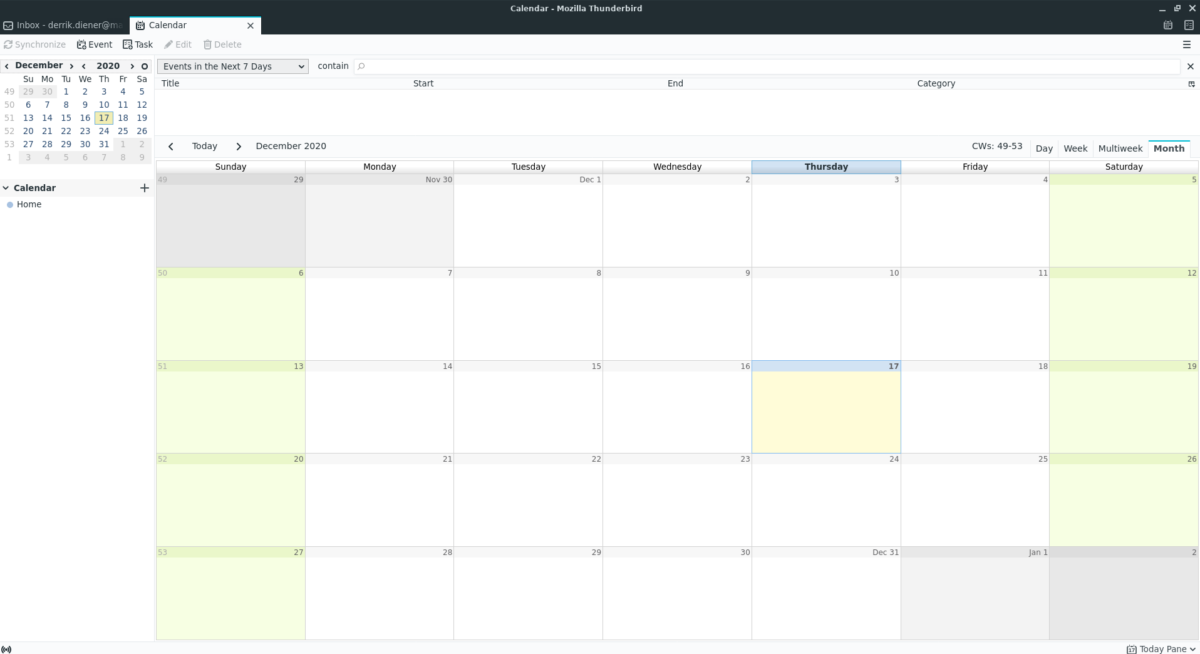Select week 51 number in mini calendar
Viewport: 1200px width, 654px height.
9,118
